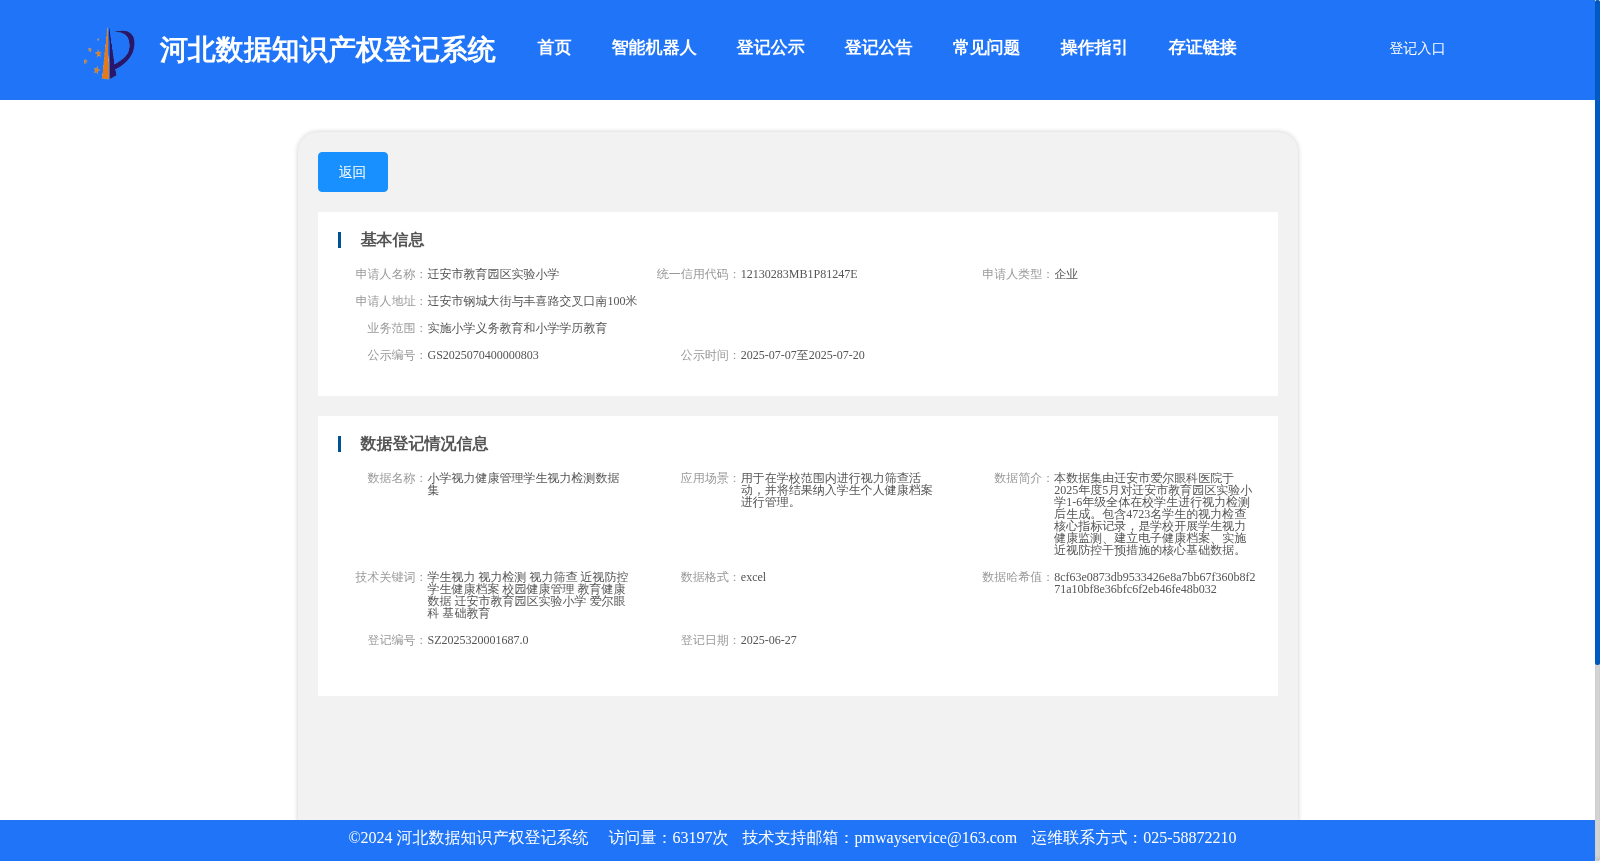This screenshot has height=861, width=1600.
Task: Open the 存证链接 menu item
Action: pos(1202,48)
